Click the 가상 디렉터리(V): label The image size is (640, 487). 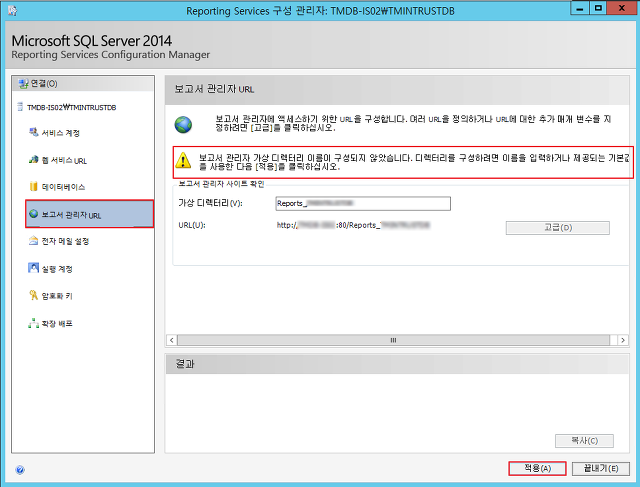[x=210, y=203]
